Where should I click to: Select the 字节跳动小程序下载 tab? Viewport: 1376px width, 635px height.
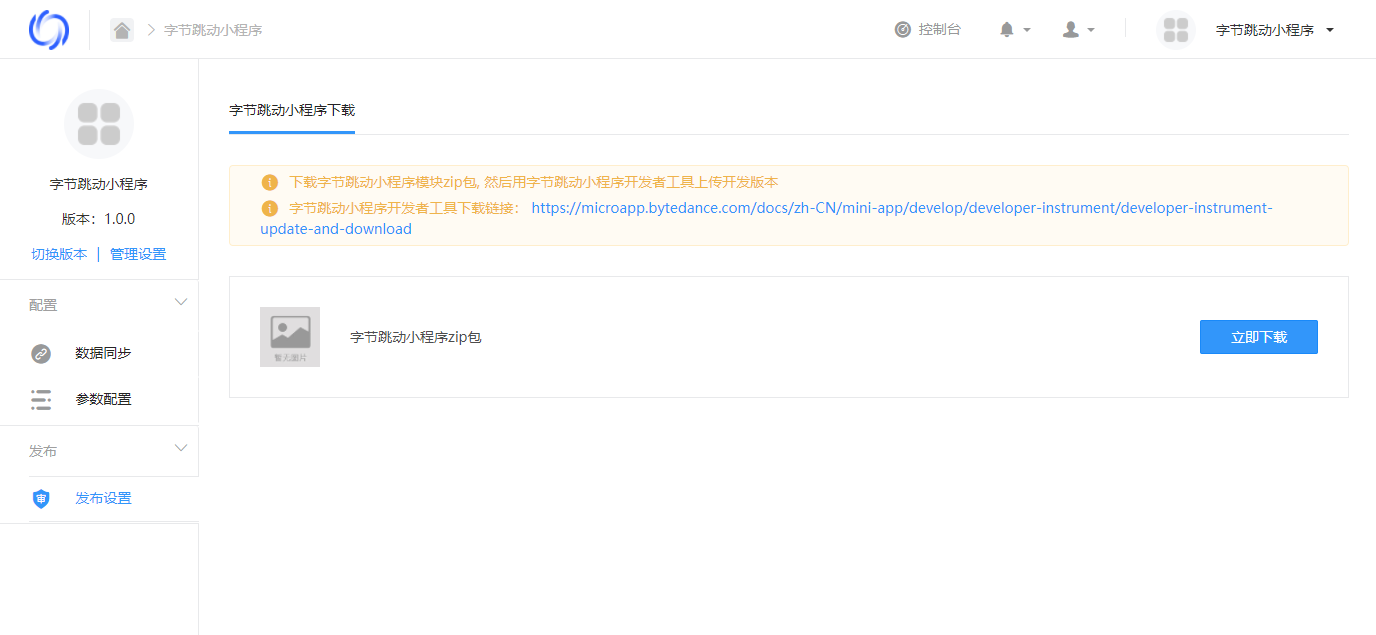[292, 110]
